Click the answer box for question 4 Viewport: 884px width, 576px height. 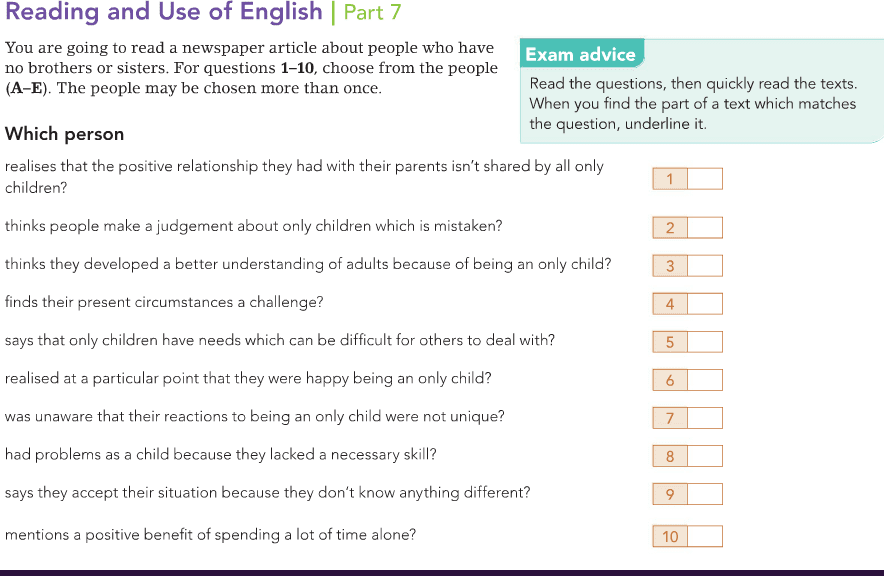[x=704, y=303]
